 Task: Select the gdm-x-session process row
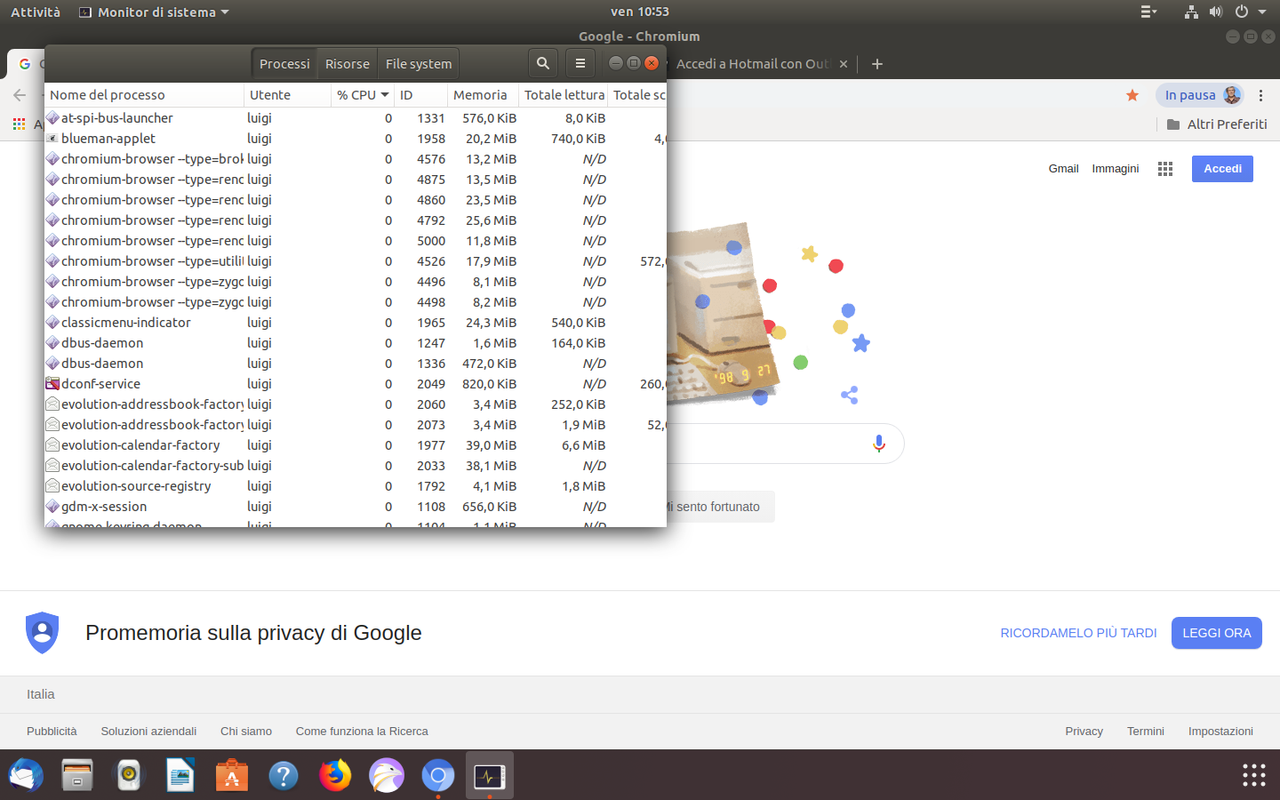coord(355,506)
